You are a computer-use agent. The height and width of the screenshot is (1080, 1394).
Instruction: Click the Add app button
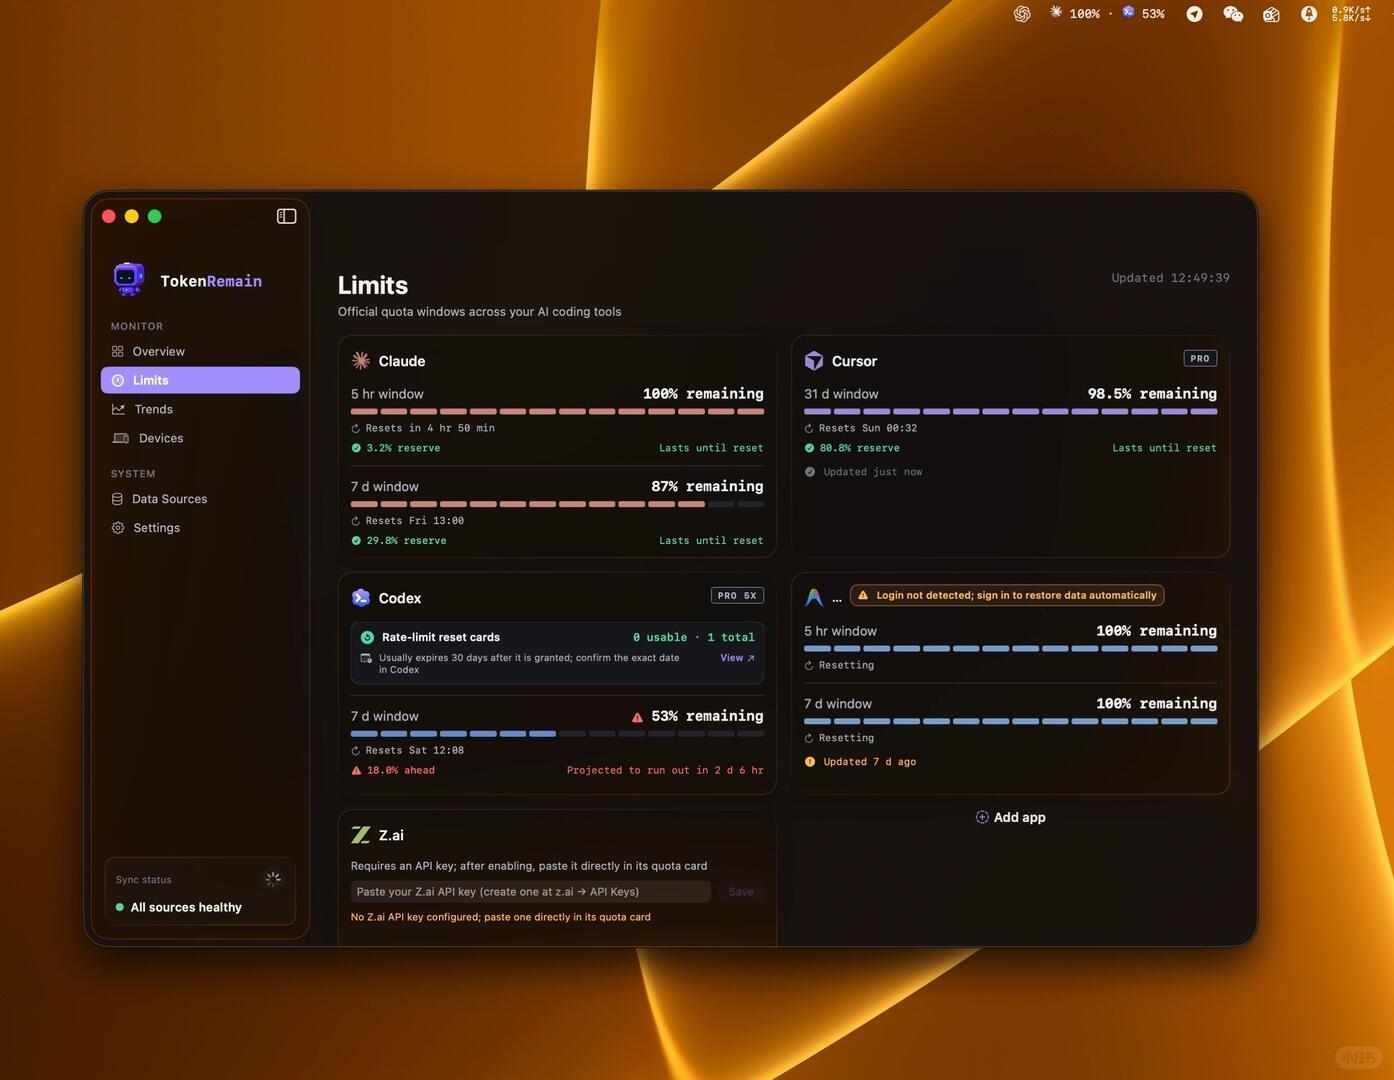tap(1010, 817)
